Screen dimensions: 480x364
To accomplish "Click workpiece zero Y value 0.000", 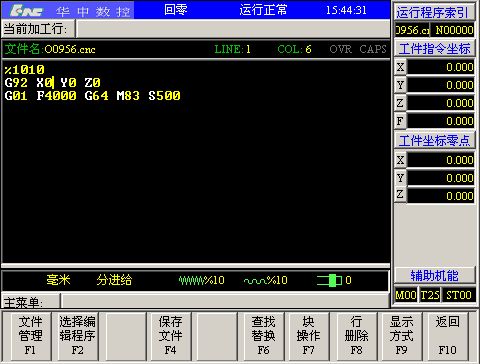I will (x=441, y=178).
